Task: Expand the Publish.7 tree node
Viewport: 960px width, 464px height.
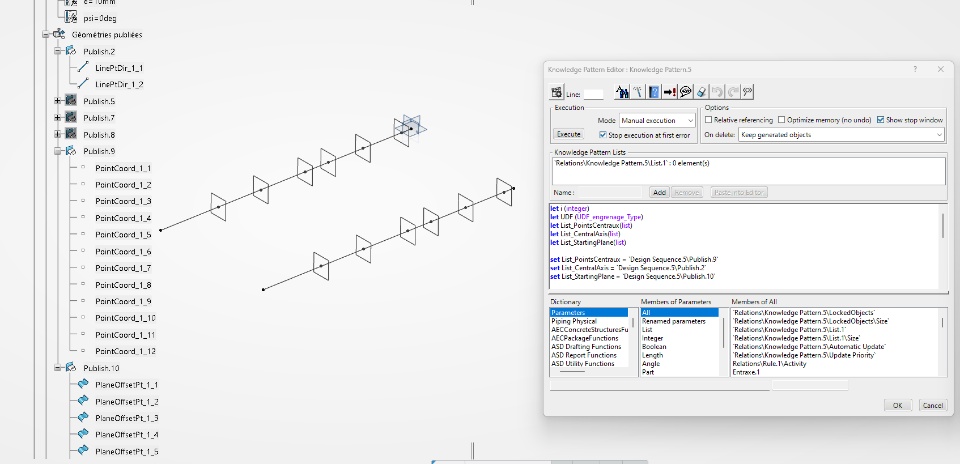Action: click(x=58, y=117)
